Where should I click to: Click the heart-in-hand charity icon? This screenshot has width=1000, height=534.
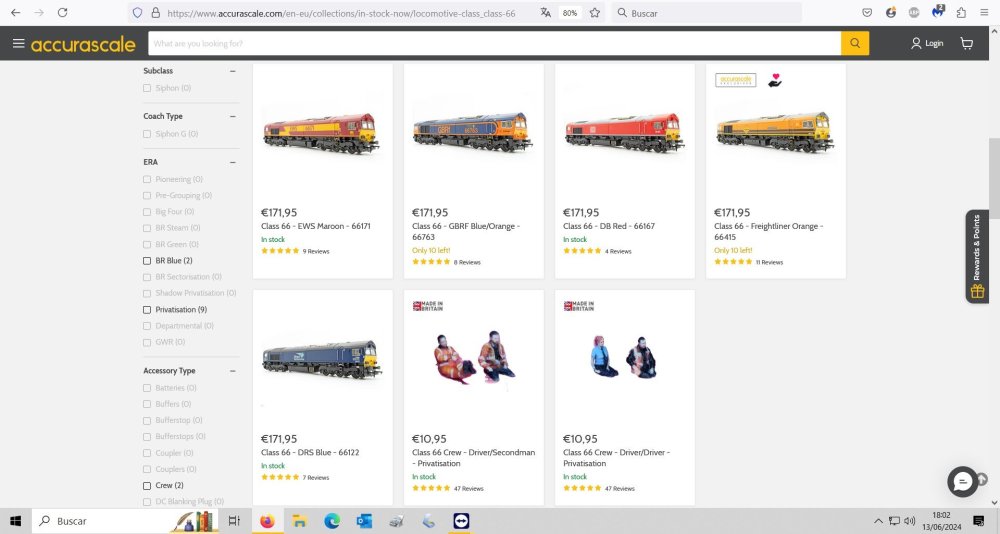pos(775,80)
